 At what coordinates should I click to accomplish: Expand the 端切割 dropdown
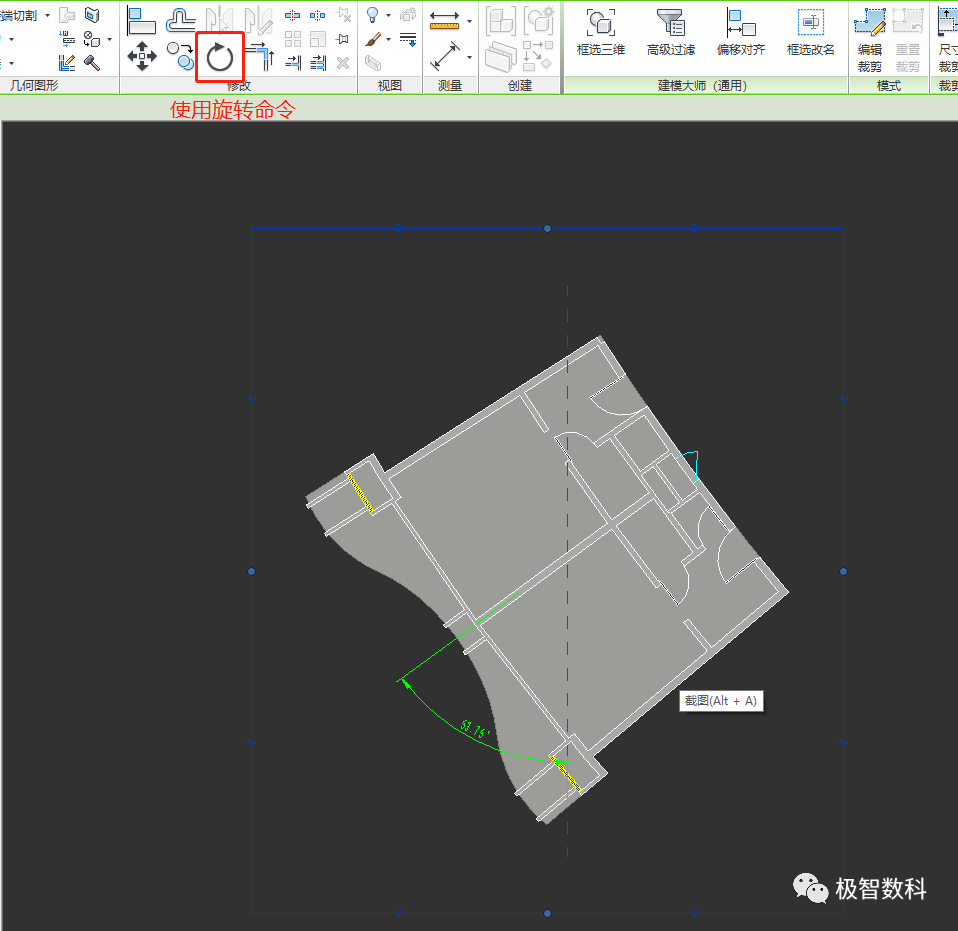[x=47, y=15]
